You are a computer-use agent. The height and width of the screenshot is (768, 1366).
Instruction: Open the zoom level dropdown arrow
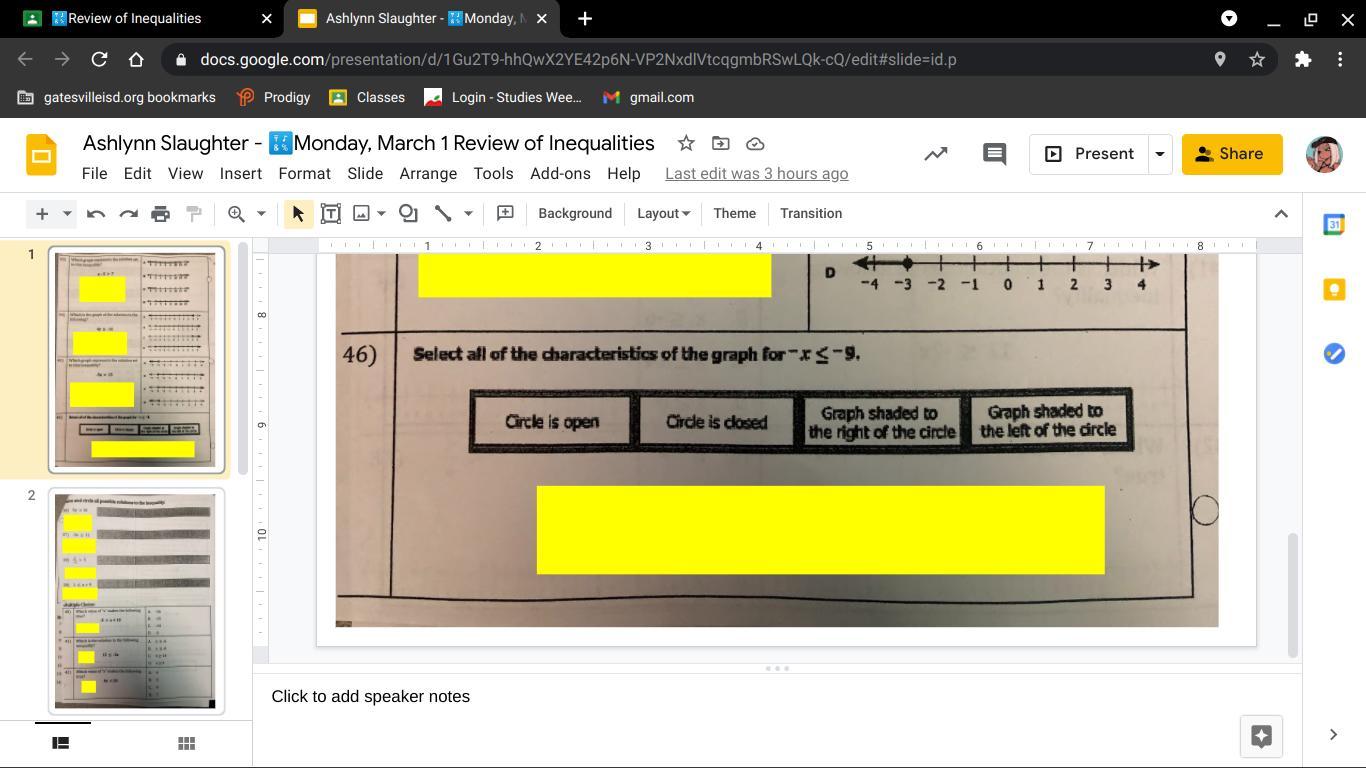261,213
